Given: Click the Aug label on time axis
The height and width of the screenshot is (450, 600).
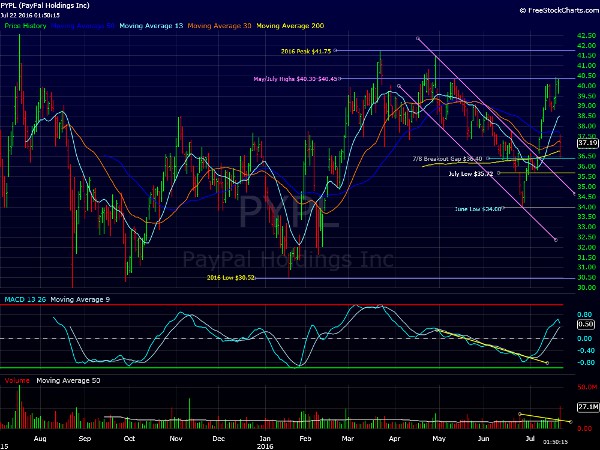Looking at the screenshot, I should pyautogui.click(x=40, y=439).
